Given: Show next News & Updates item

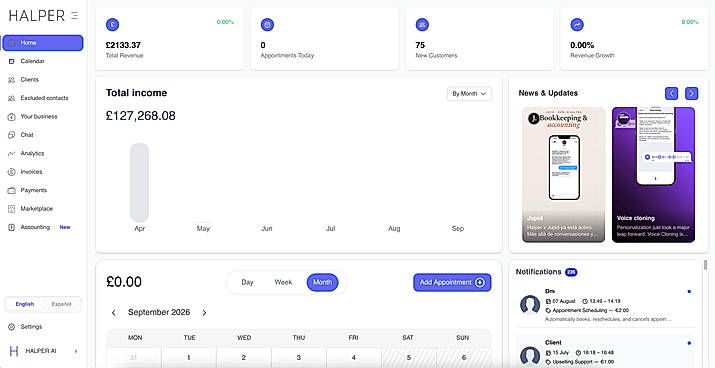Looking at the screenshot, I should click(x=691, y=93).
